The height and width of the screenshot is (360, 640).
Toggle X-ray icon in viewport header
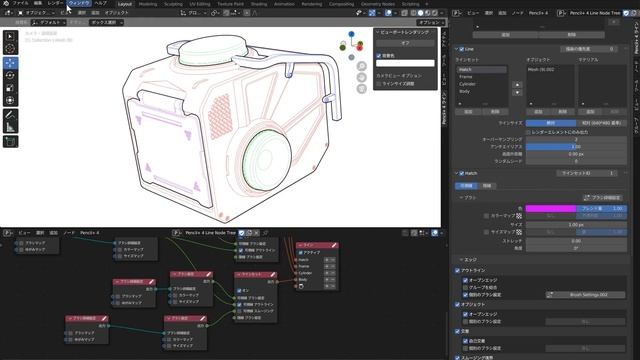404,13
